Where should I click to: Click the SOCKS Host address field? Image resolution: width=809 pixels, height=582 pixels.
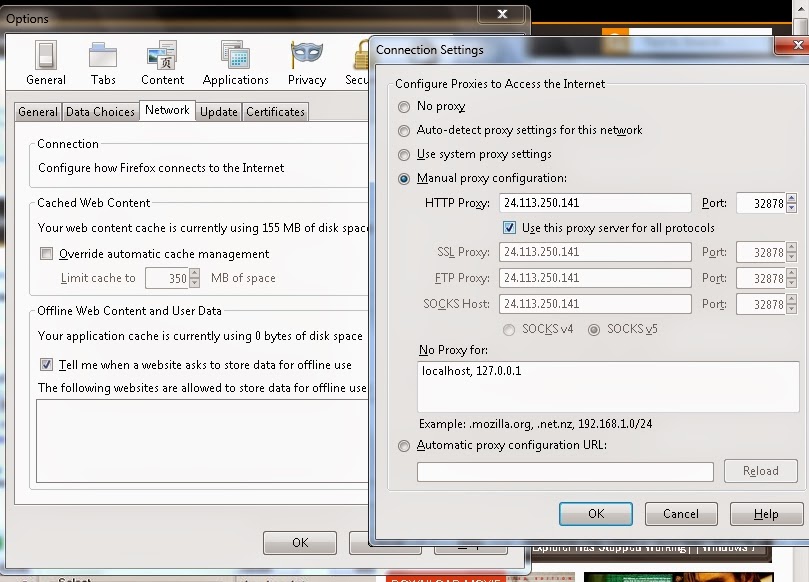click(x=595, y=304)
